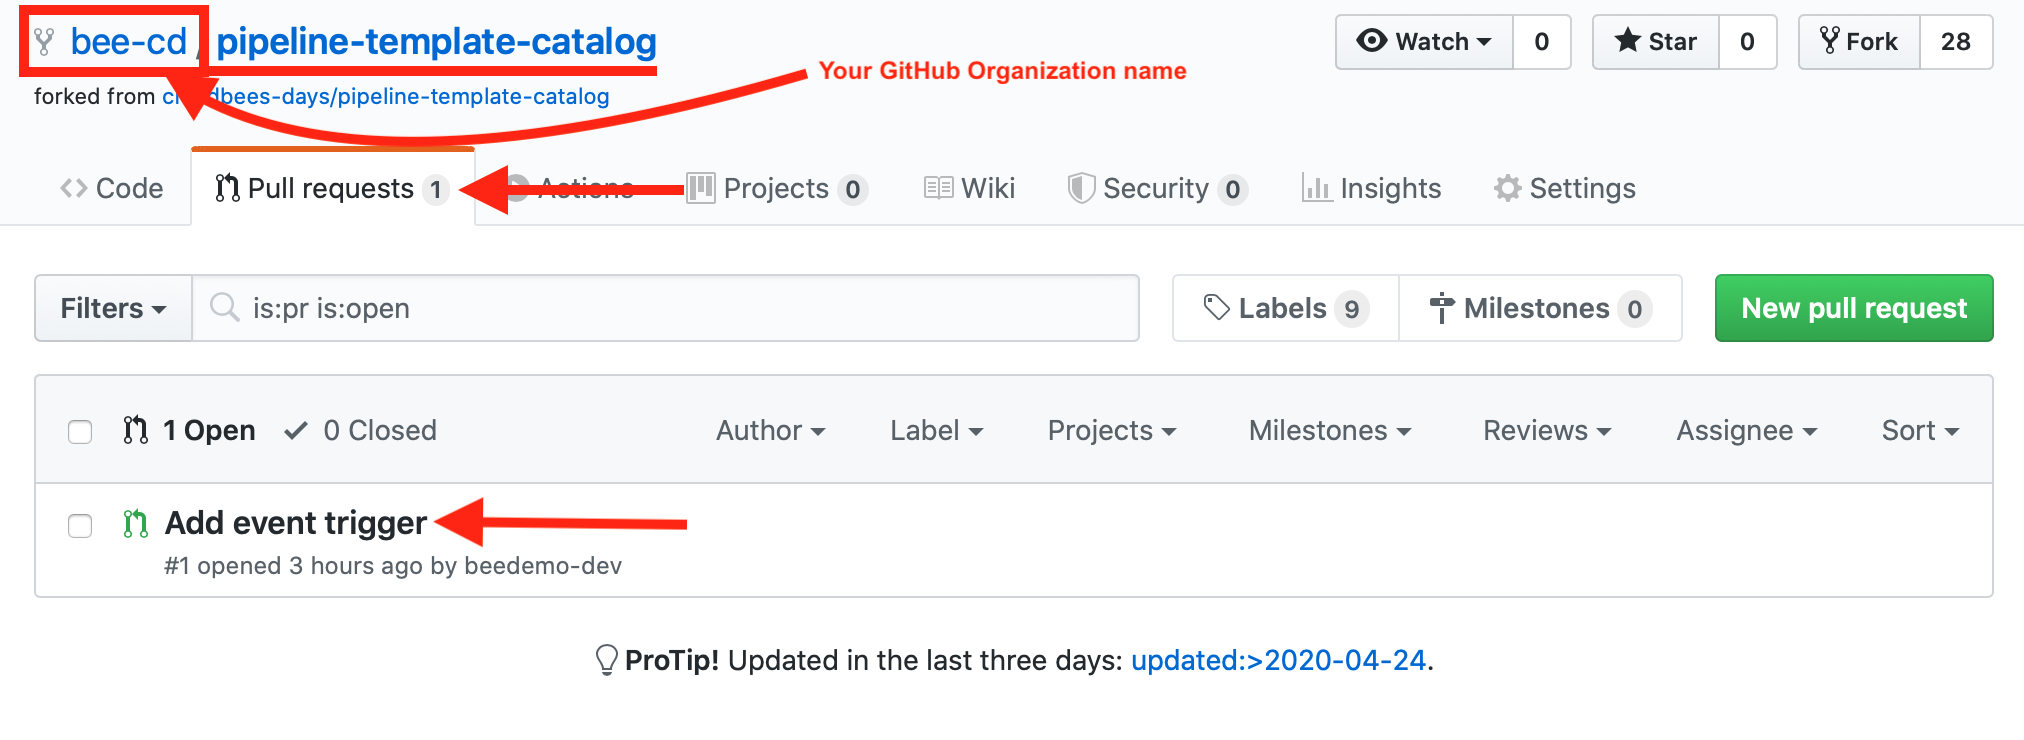Click the eye icon on Watch button

(1371, 41)
